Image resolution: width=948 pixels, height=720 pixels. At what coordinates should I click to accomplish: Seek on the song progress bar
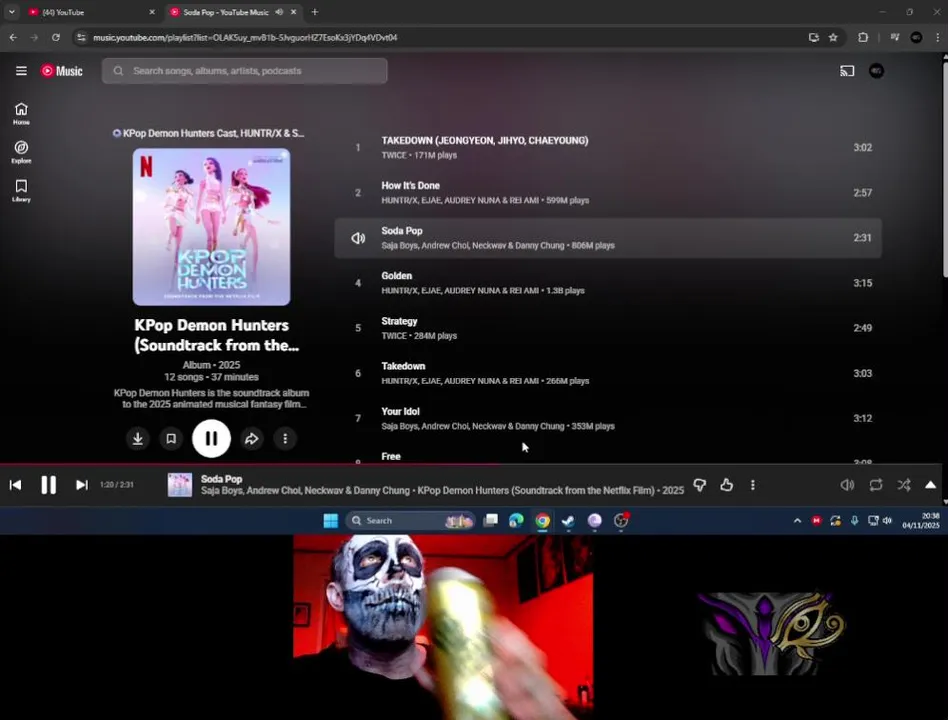point(471,464)
